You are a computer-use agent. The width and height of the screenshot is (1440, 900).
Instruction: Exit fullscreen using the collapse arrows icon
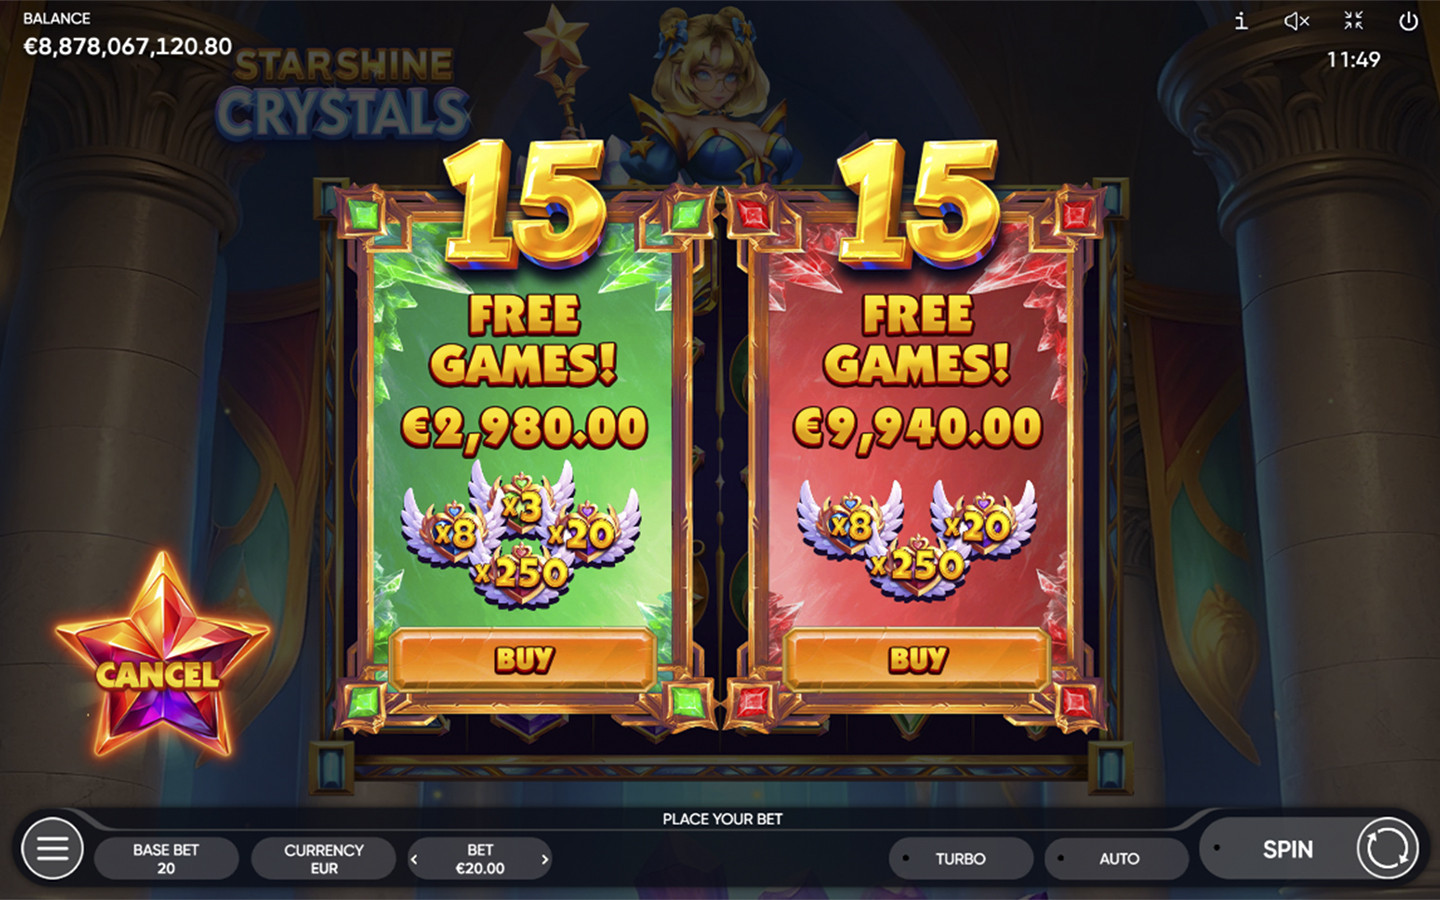click(x=1353, y=21)
